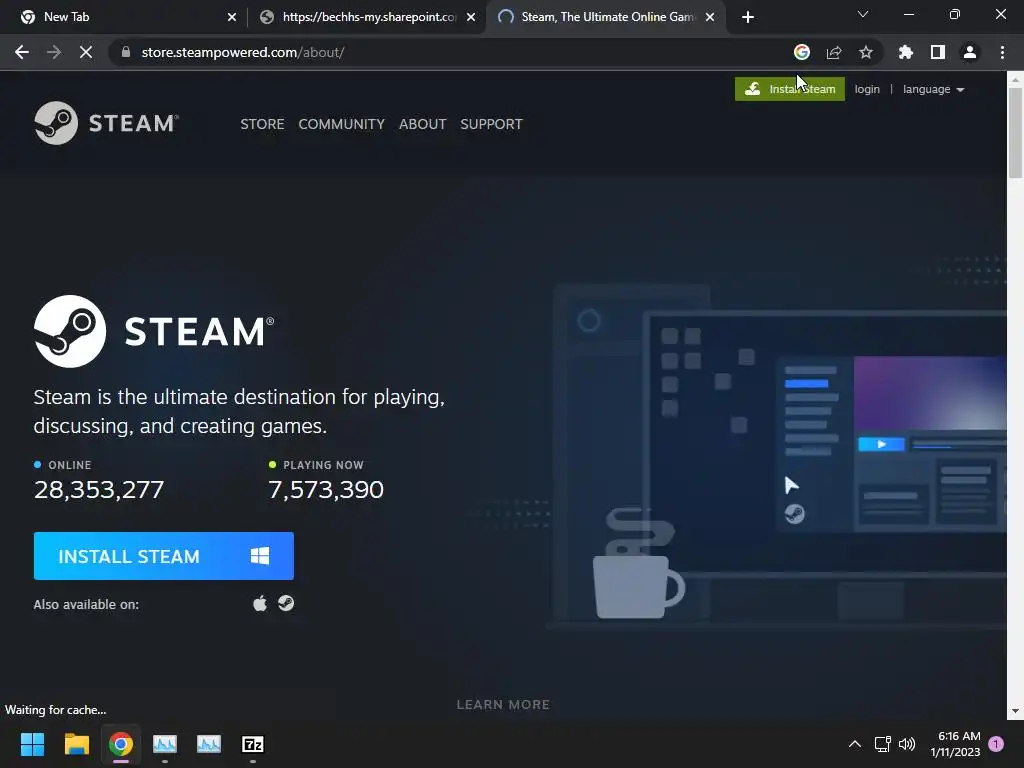Click the Chrome taskbar icon

click(121, 744)
